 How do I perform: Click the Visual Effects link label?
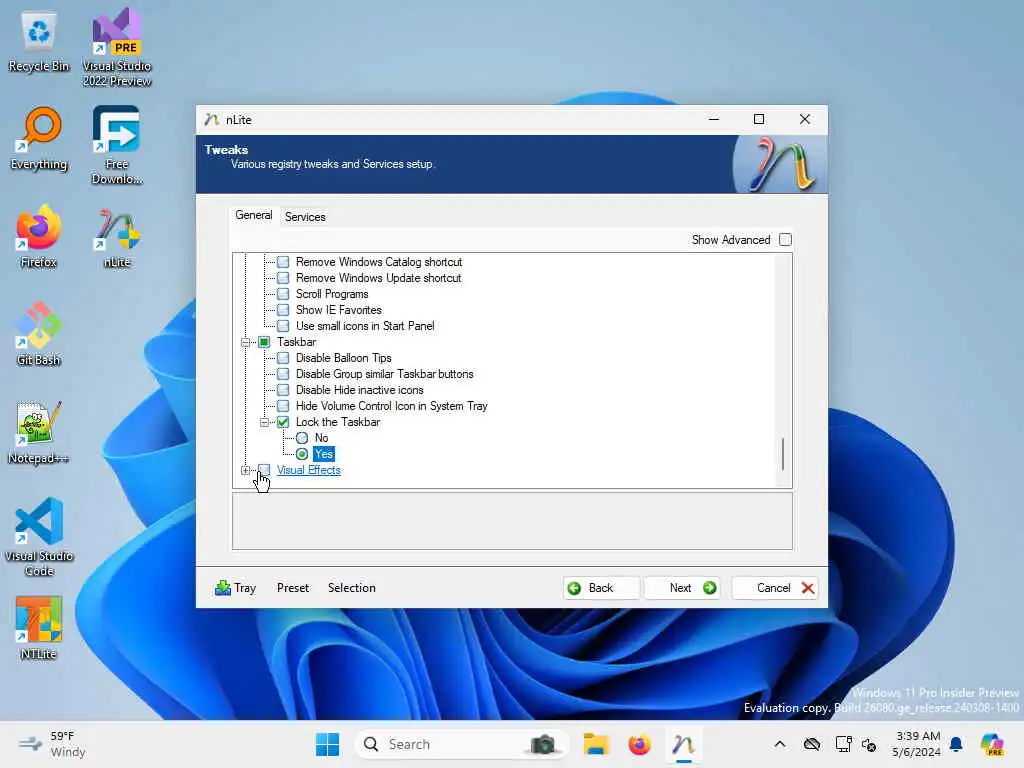[308, 470]
